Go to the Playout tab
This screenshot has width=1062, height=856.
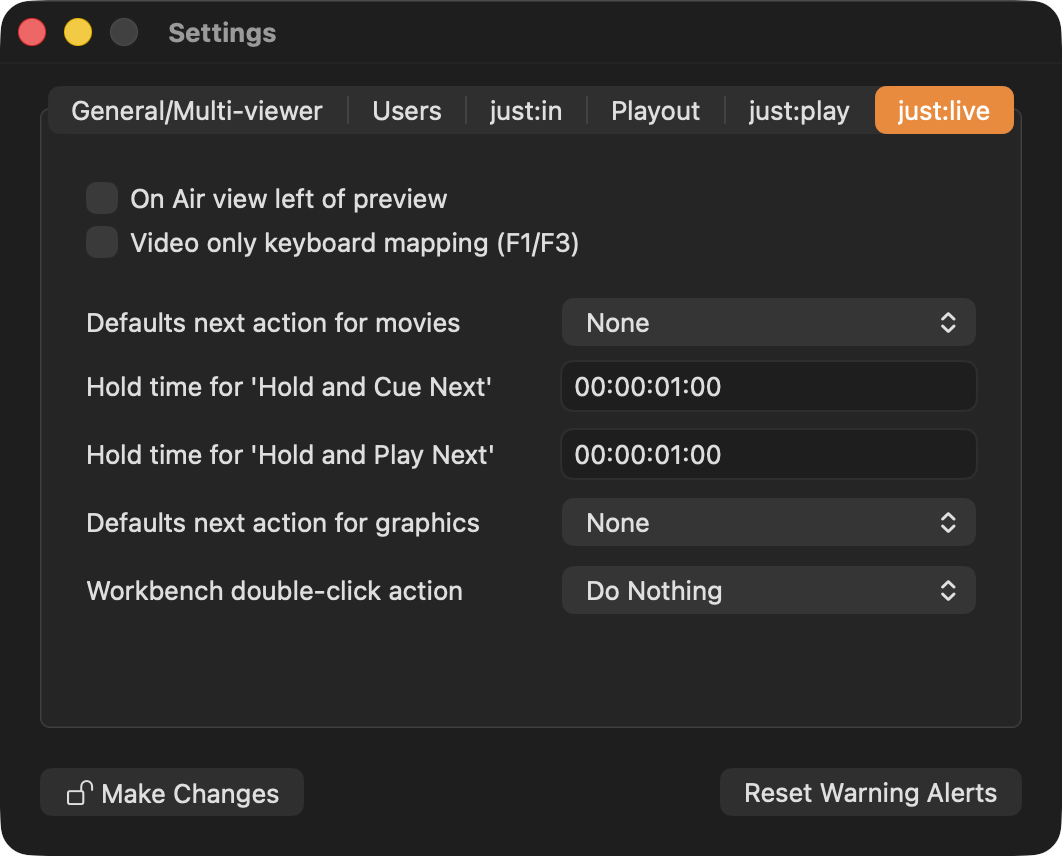click(x=655, y=110)
